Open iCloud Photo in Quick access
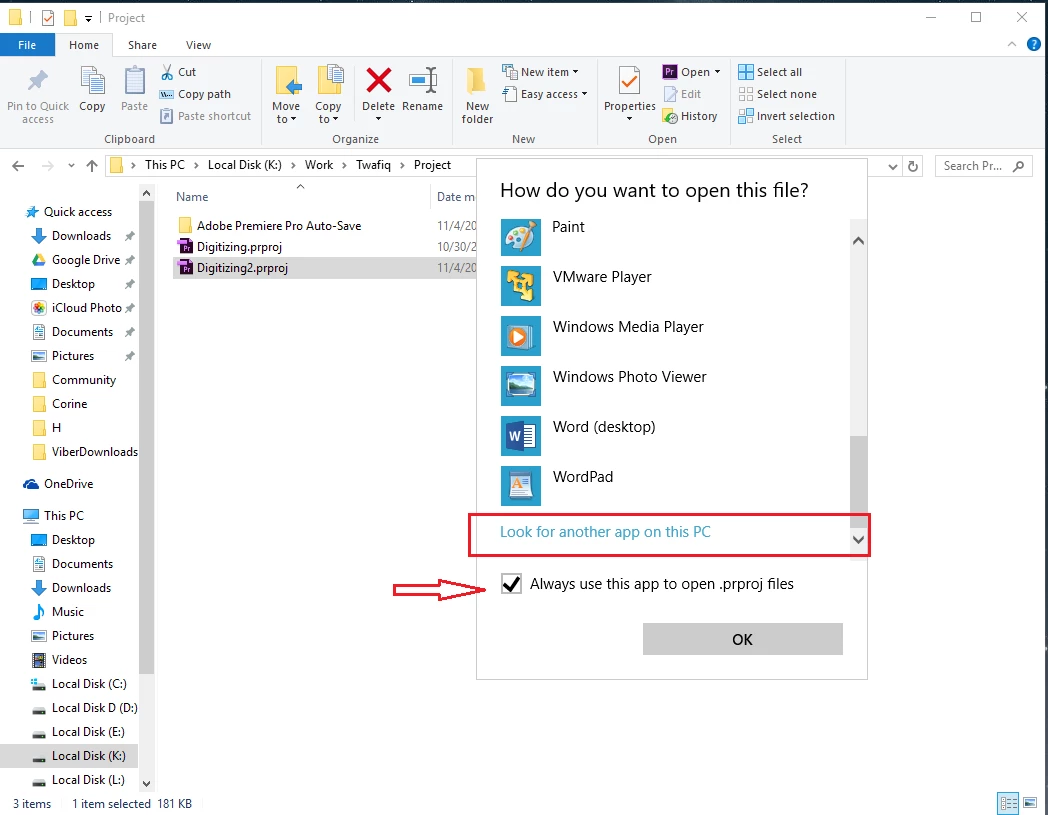This screenshot has width=1048, height=815. tap(86, 308)
